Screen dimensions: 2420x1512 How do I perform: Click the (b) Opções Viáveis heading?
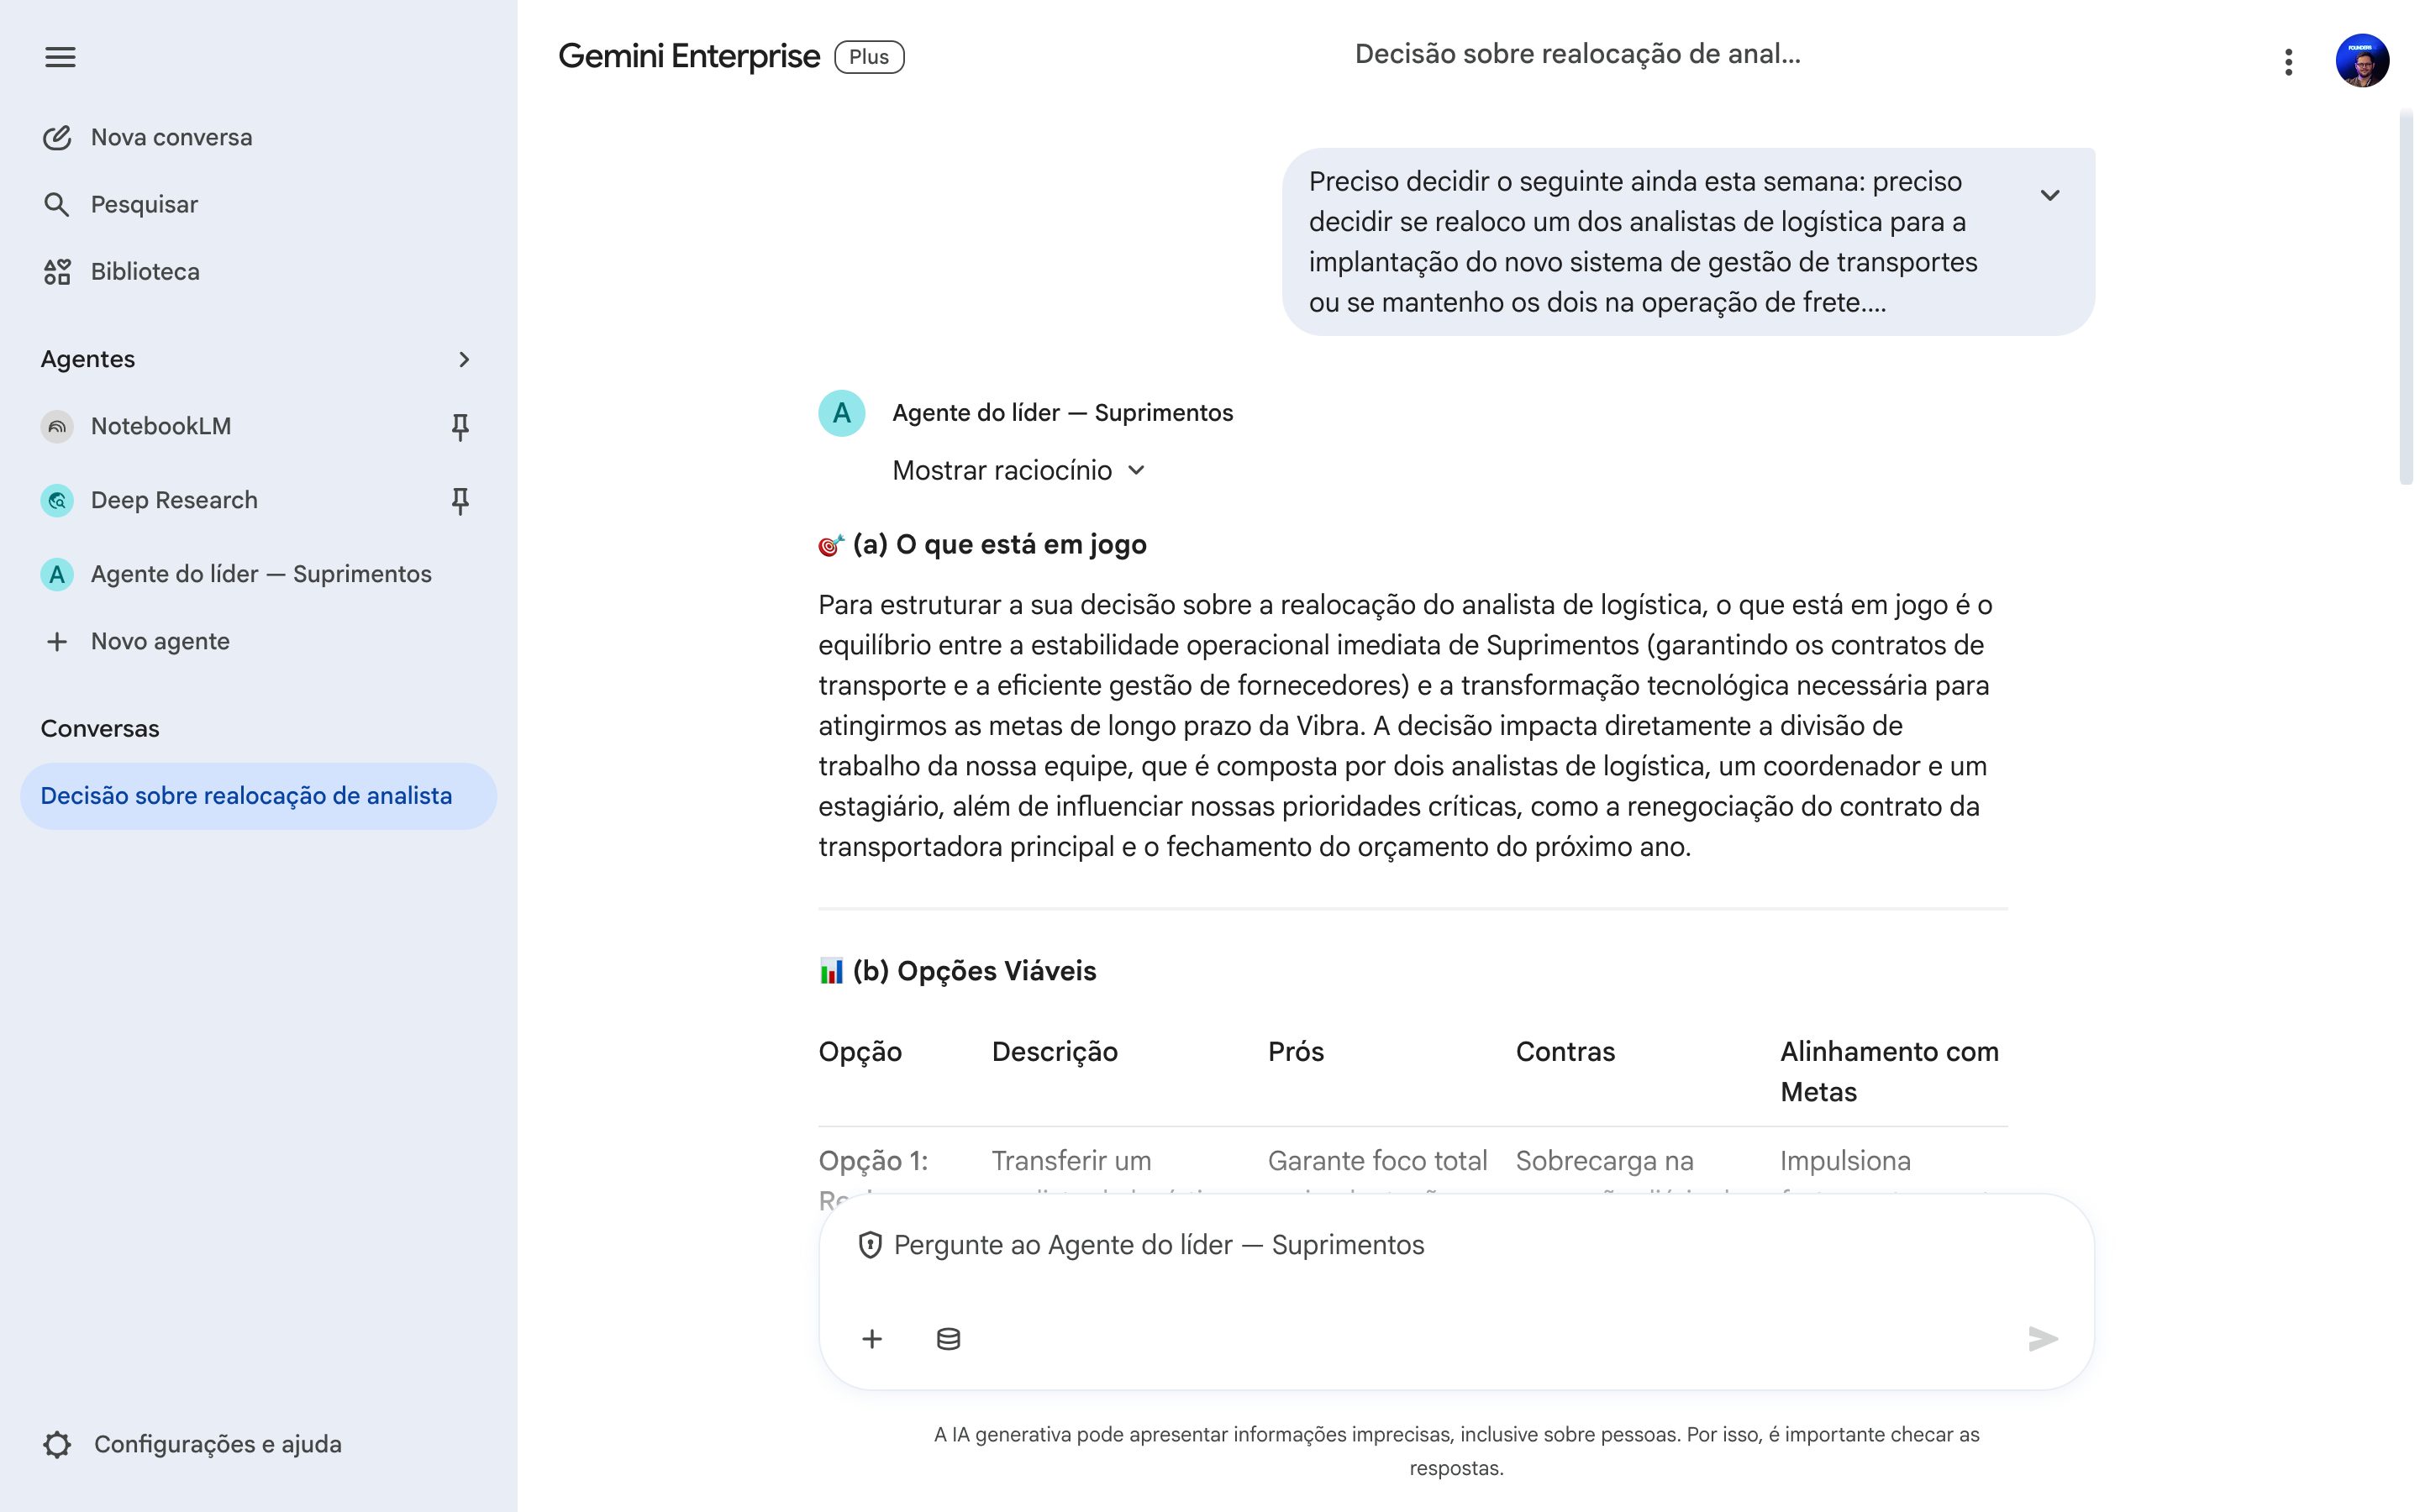click(x=957, y=971)
